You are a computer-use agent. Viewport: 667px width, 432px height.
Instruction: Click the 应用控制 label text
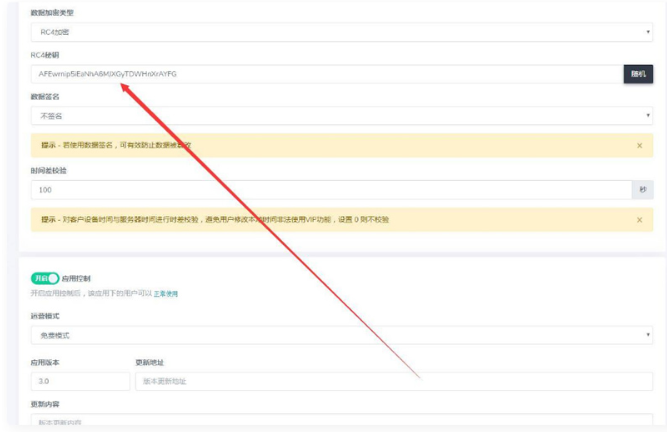[76, 279]
